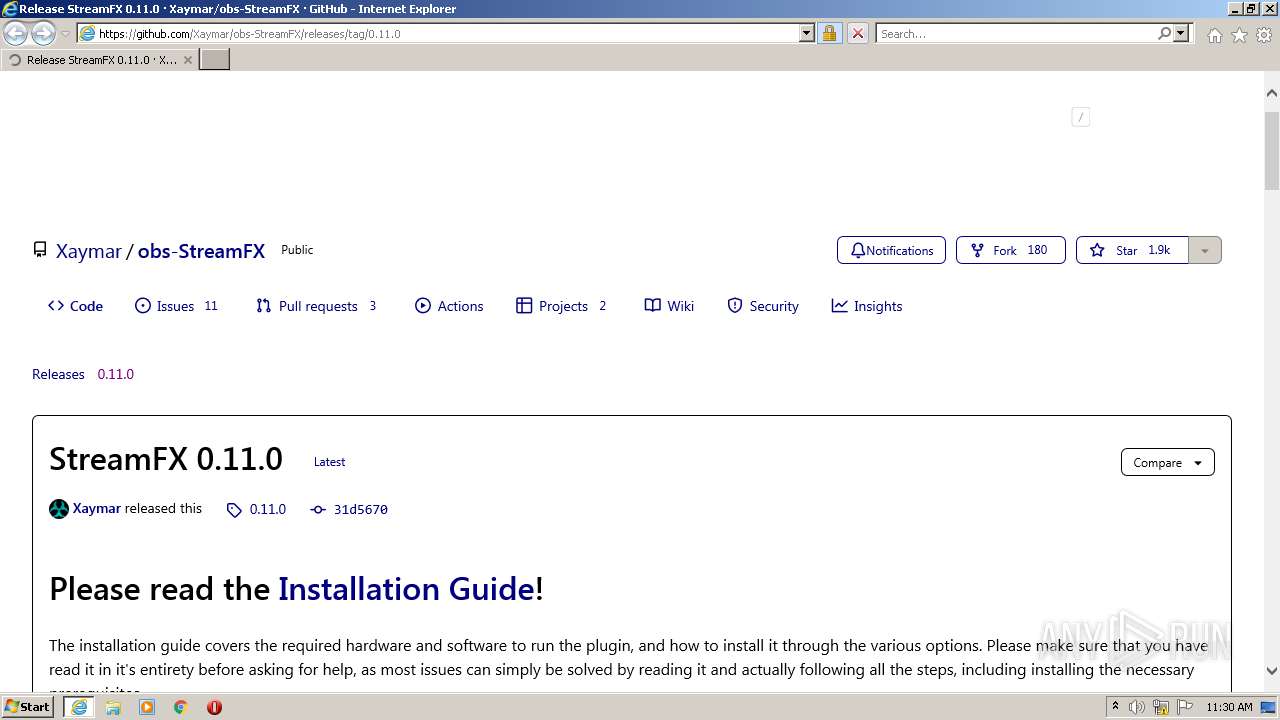
Task: View the security lock report icon
Action: coord(829,34)
